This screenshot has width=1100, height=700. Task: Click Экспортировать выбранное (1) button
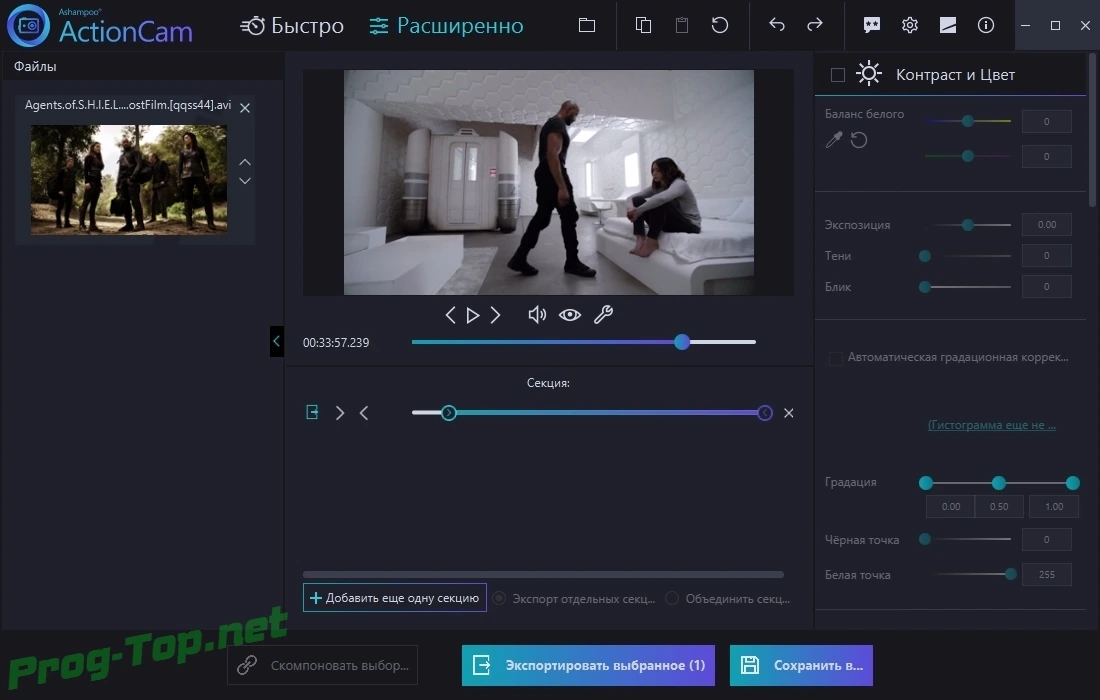[588, 665]
